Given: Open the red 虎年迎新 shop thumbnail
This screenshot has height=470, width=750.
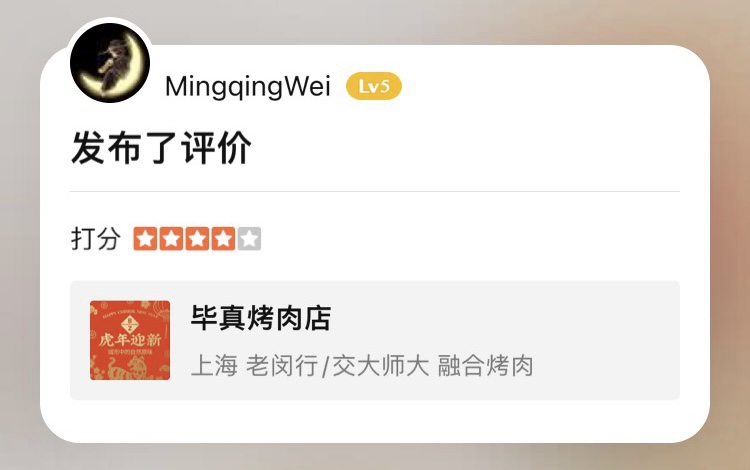Looking at the screenshot, I should click(x=130, y=340).
